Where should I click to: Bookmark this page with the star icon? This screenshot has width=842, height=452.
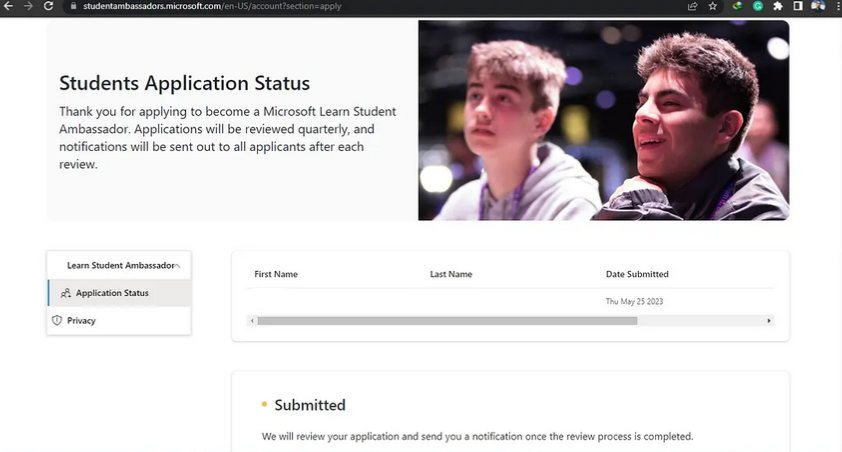713,6
